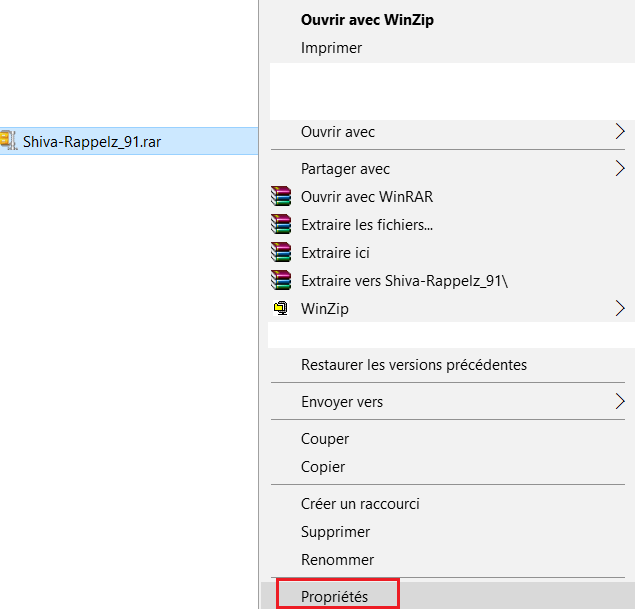635x609 pixels.
Task: Select Couper in the context menu
Action: 325,439
